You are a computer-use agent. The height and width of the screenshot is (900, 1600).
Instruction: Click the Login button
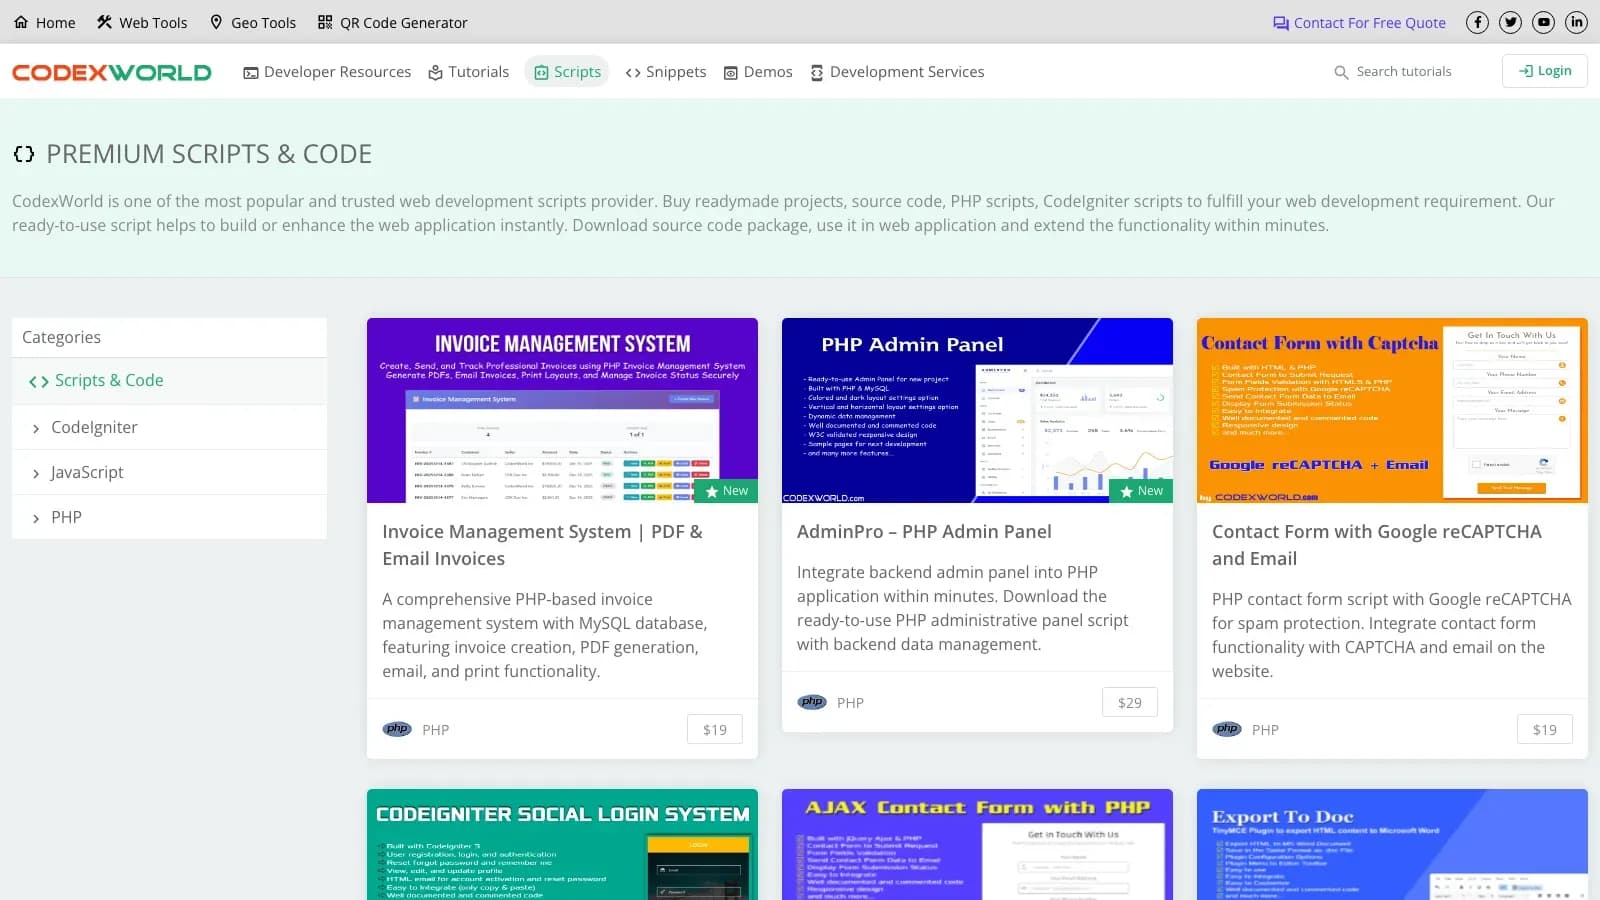pos(1544,71)
